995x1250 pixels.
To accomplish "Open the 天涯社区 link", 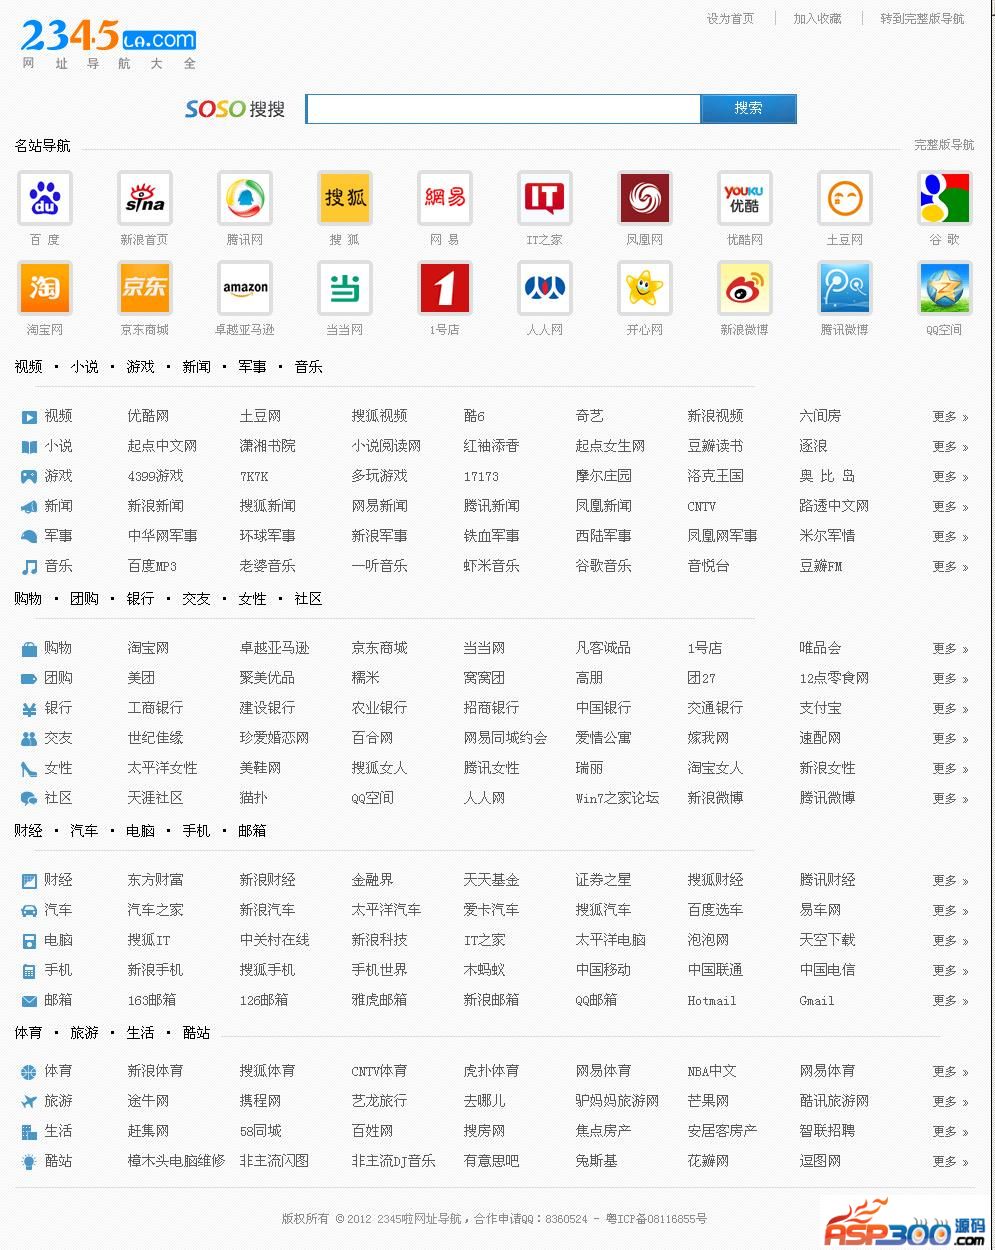I will pyautogui.click(x=155, y=798).
